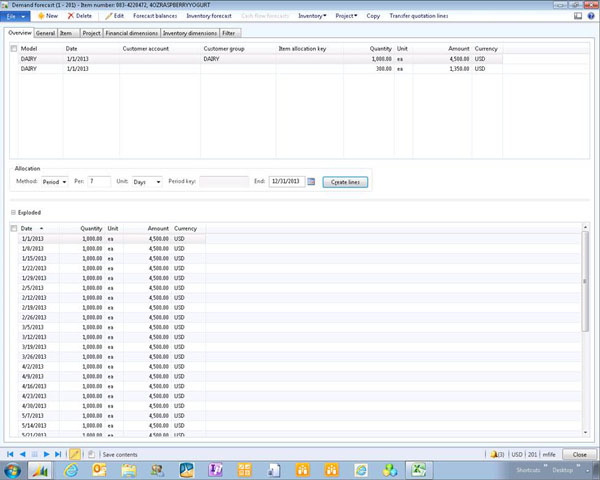
Task: Open the File menu dropdown
Action: pos(15,16)
